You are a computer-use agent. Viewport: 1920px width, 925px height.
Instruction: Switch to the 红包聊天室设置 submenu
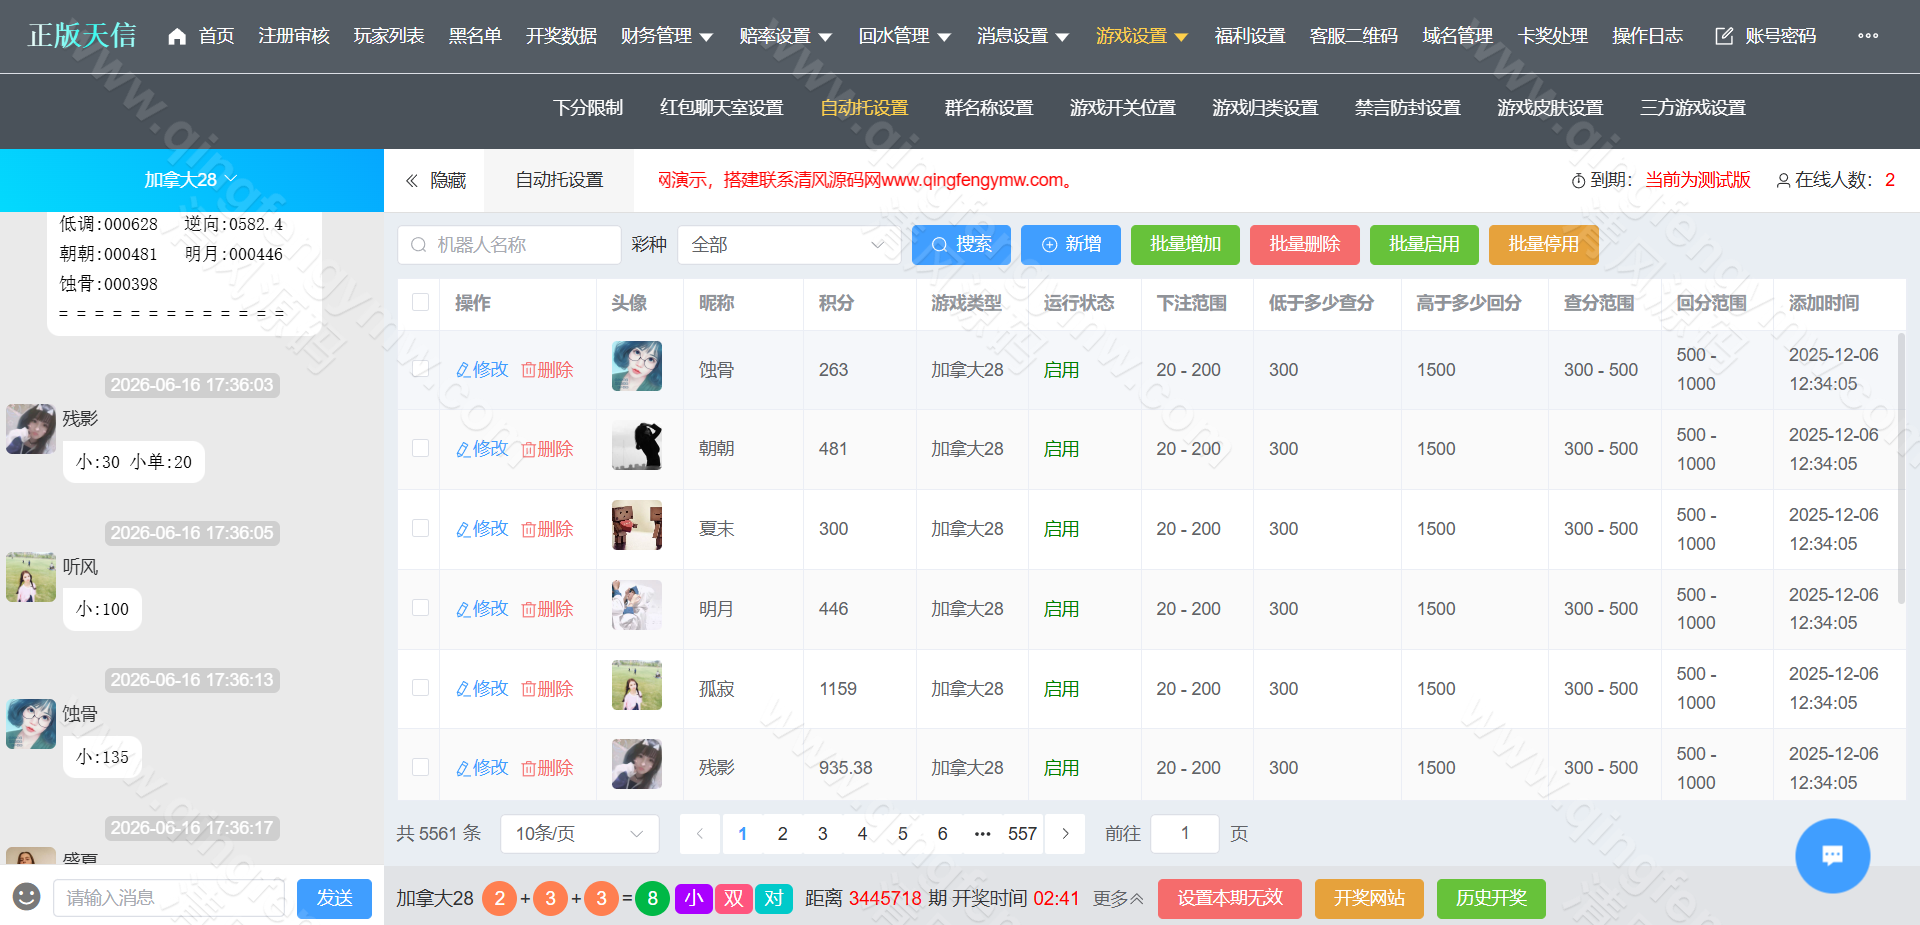[722, 108]
